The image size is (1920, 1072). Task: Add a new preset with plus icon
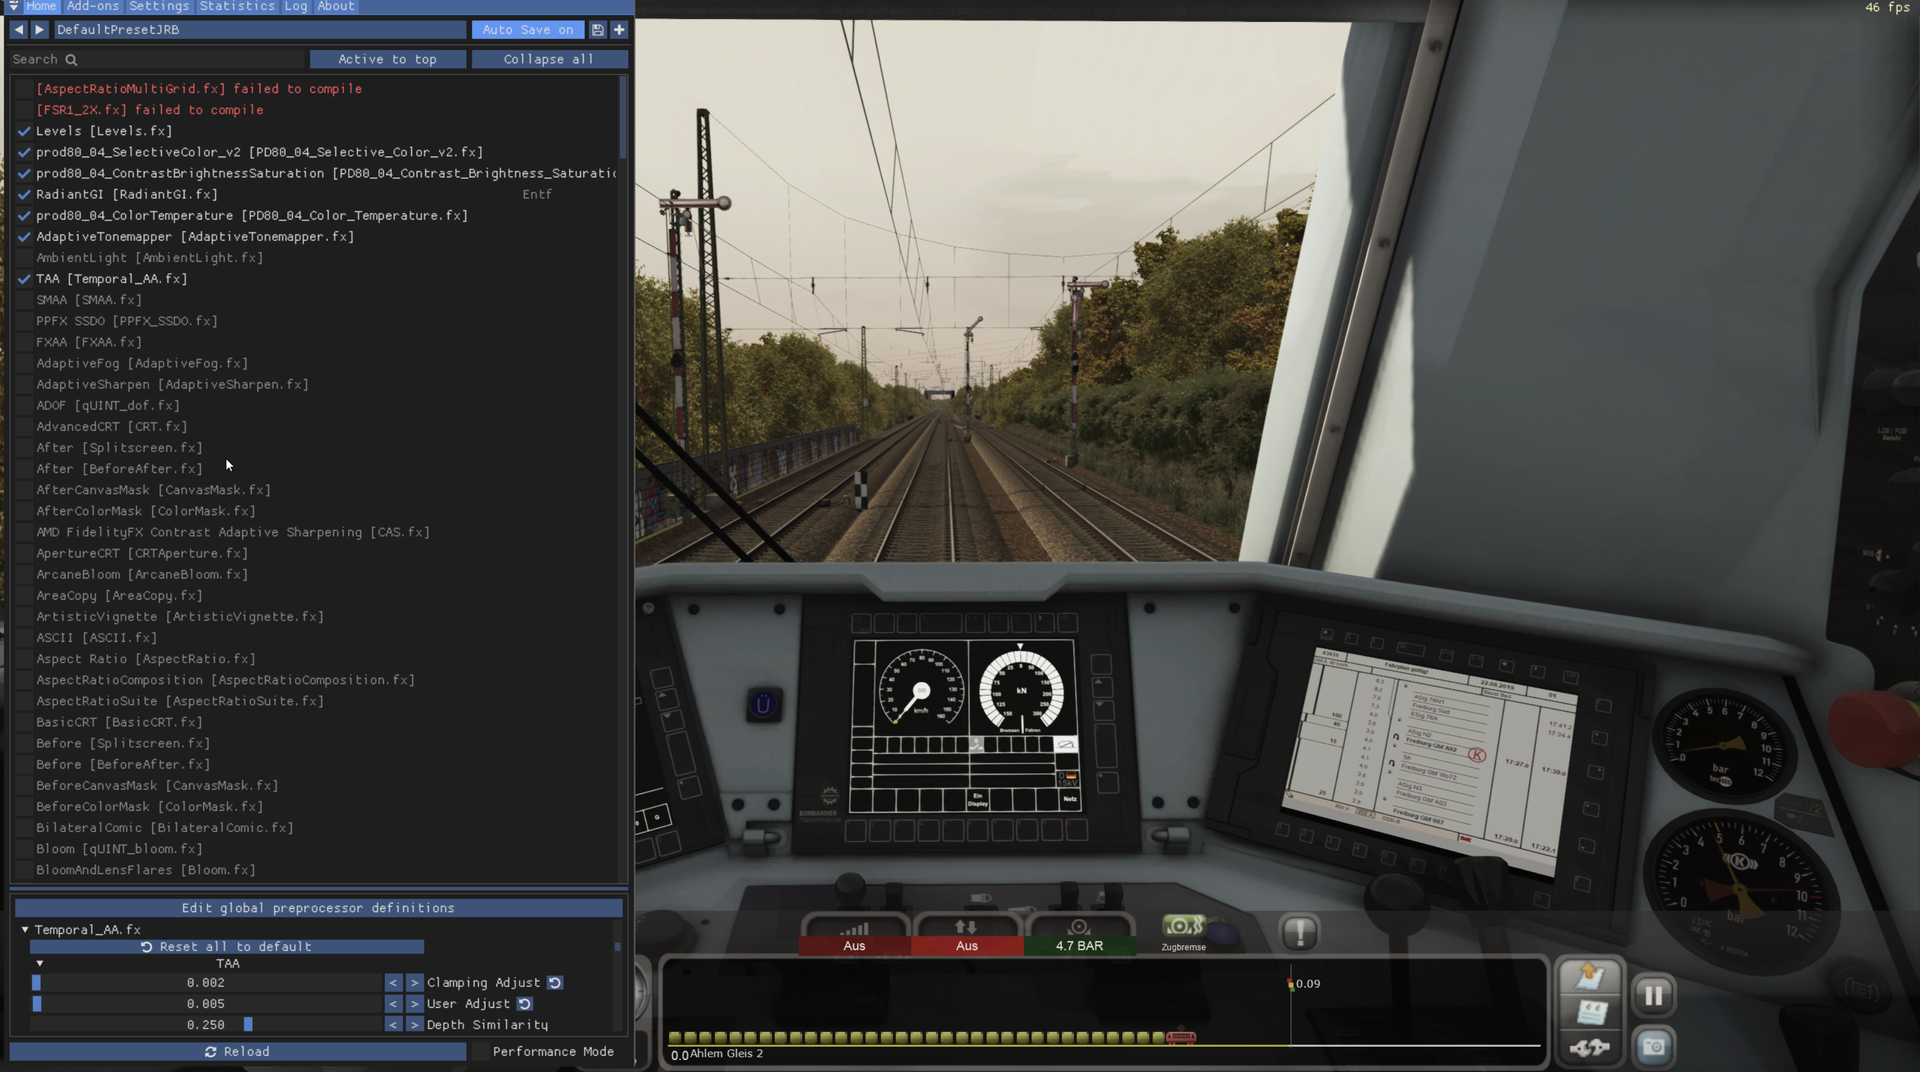coord(619,30)
